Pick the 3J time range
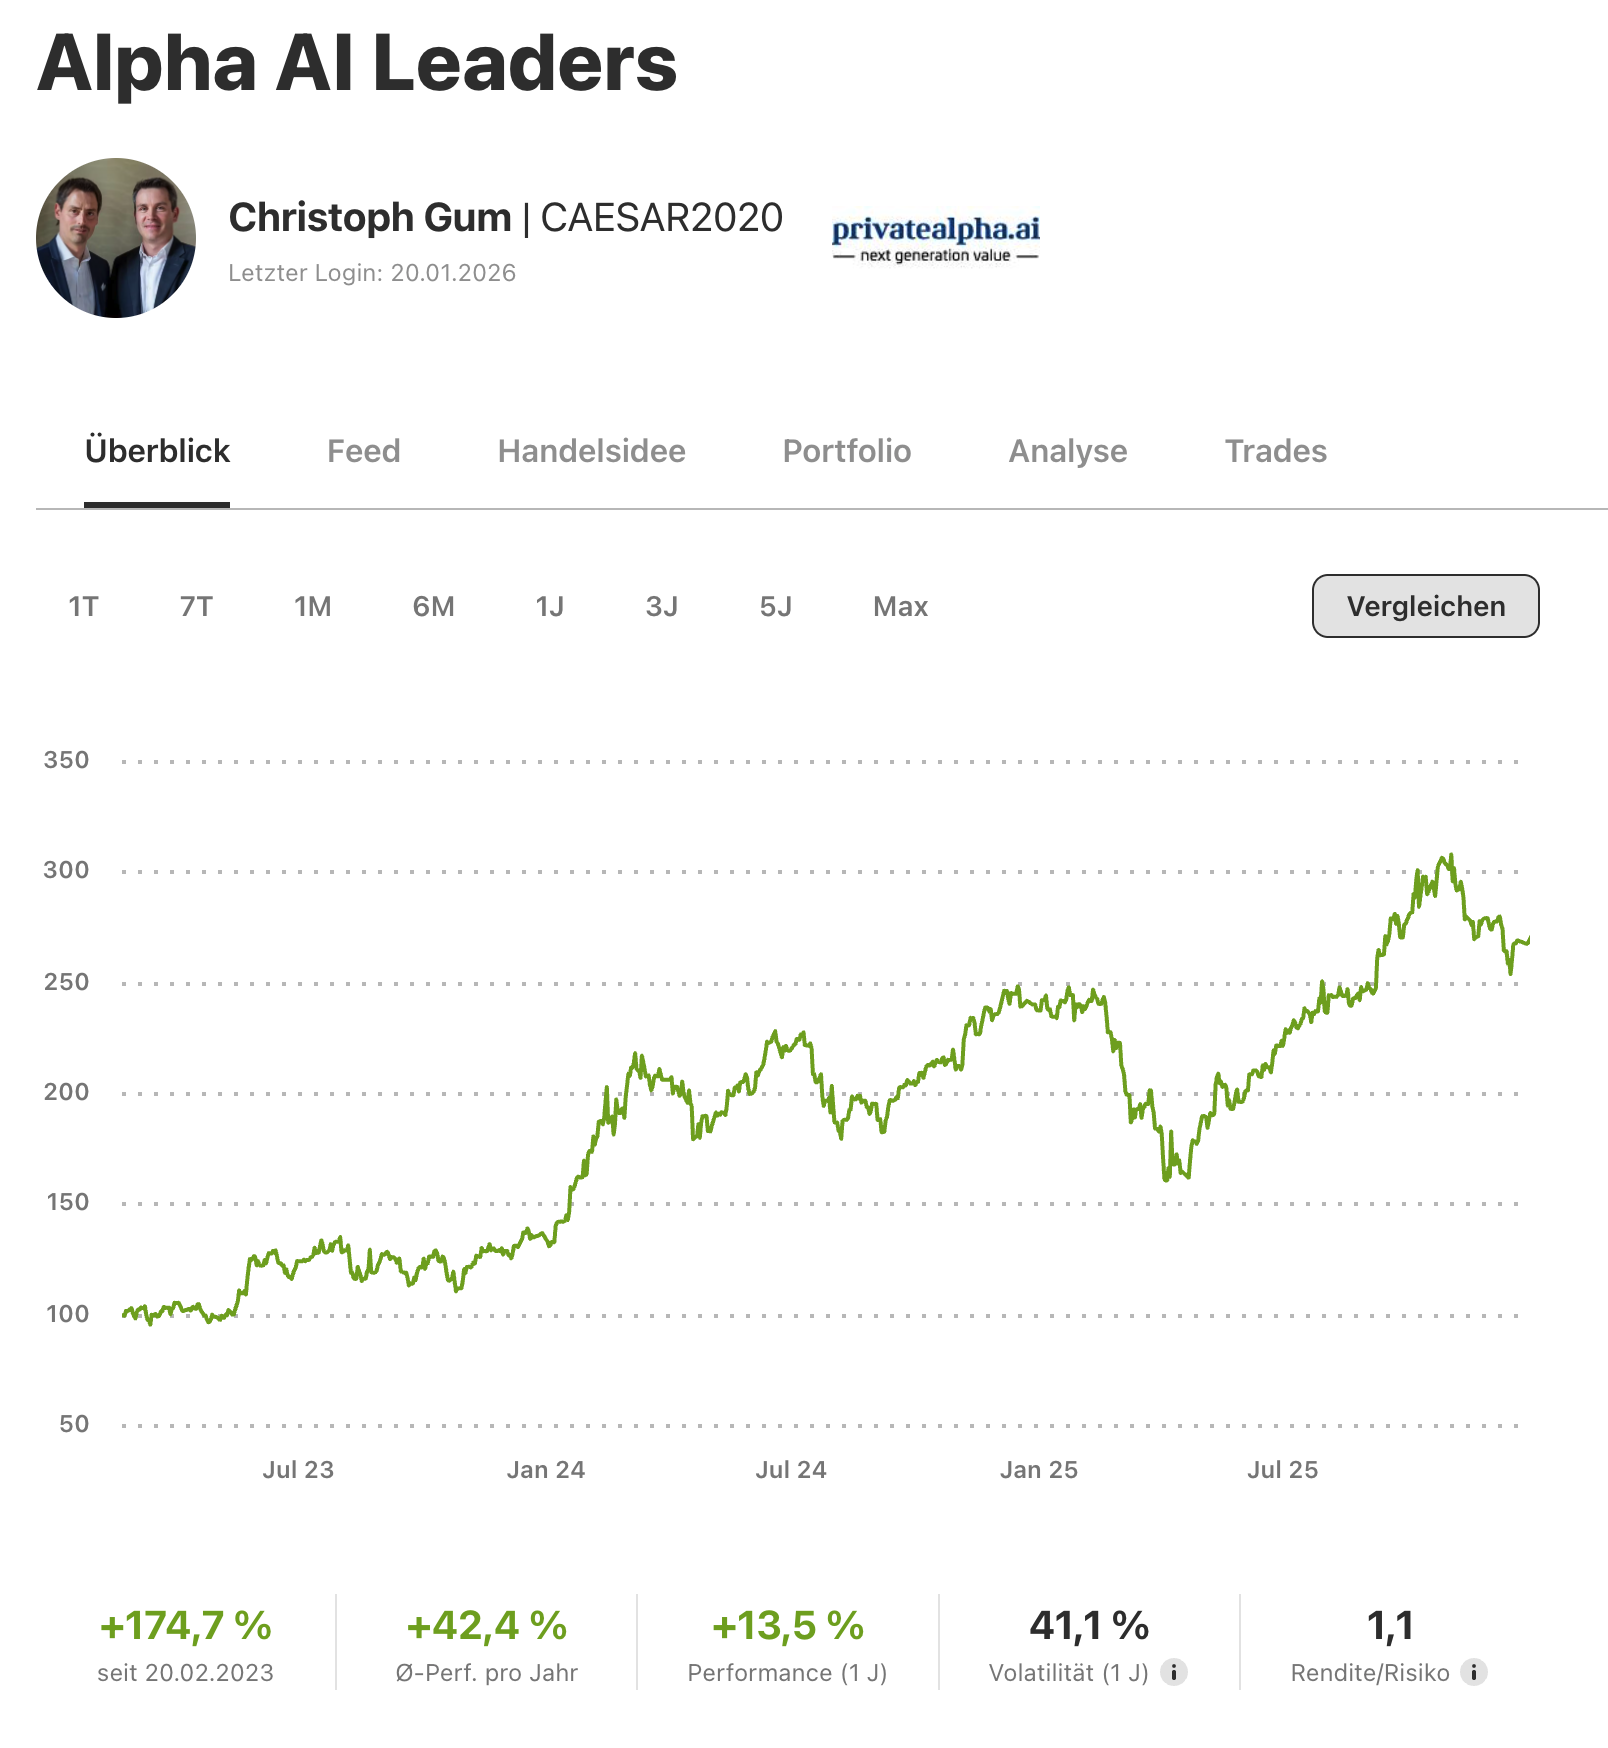 click(661, 607)
